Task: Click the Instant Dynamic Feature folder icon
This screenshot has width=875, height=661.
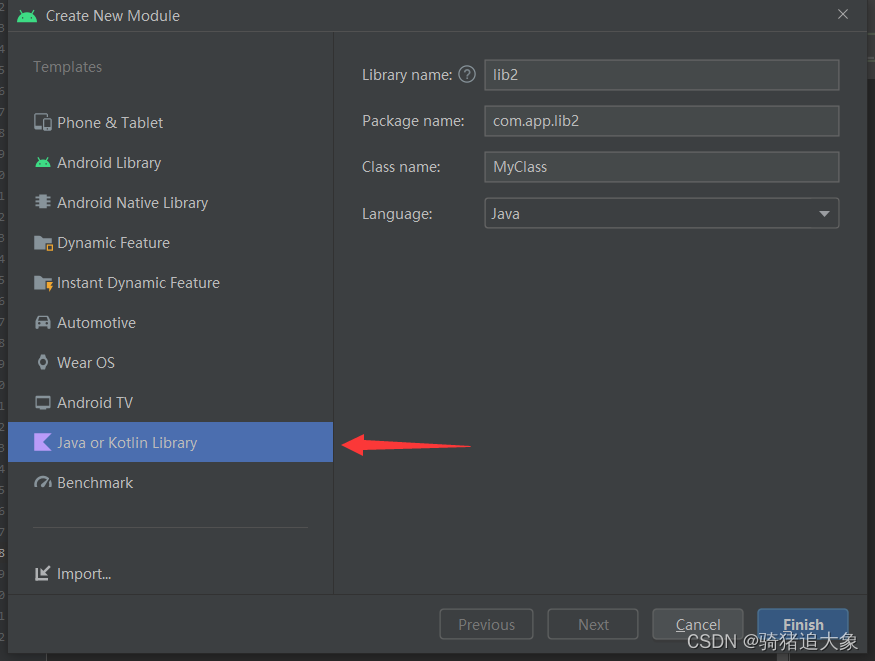Action: (x=44, y=283)
